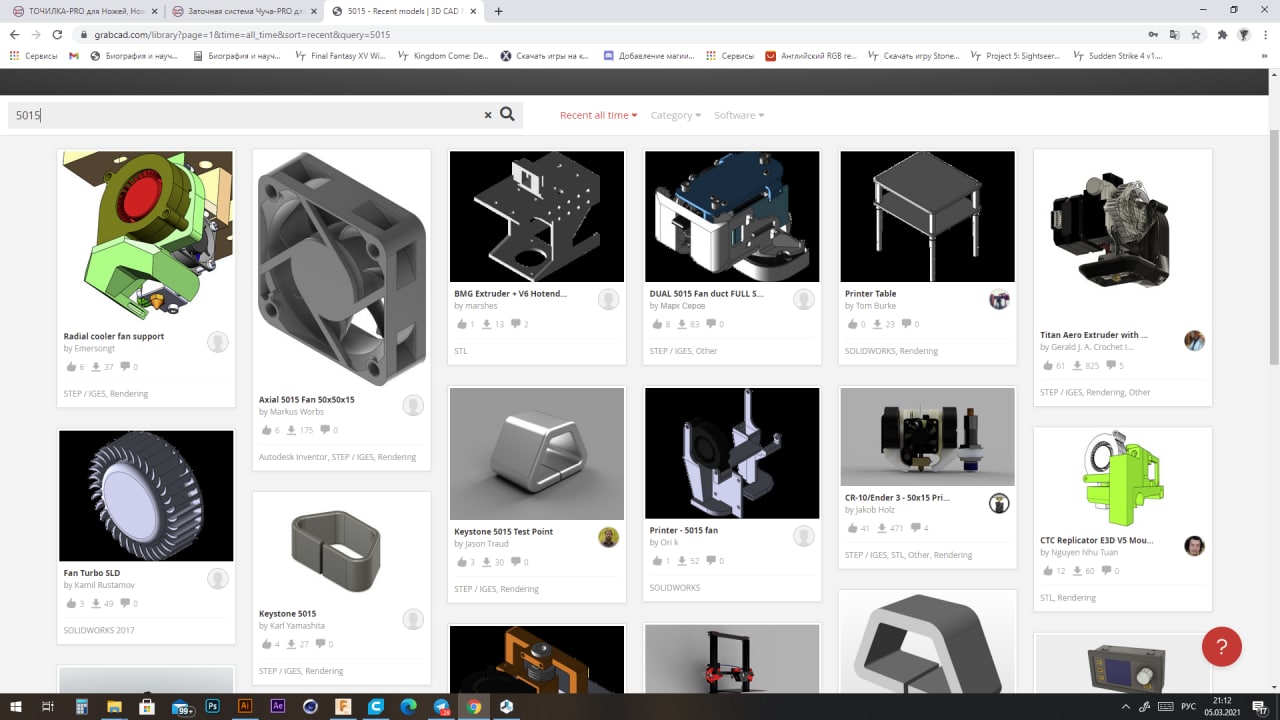Click download icon on DUAL 5015 Fan duct
The height and width of the screenshot is (720, 1280).
pyautogui.click(x=683, y=324)
